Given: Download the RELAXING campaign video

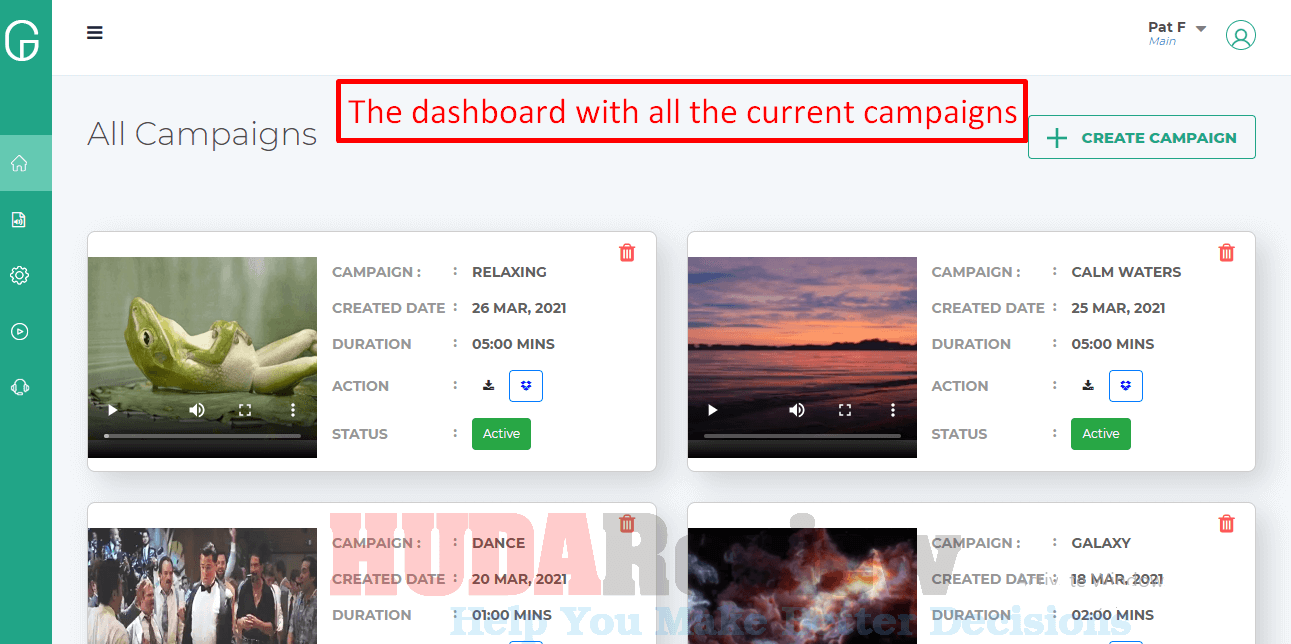Looking at the screenshot, I should pyautogui.click(x=488, y=385).
